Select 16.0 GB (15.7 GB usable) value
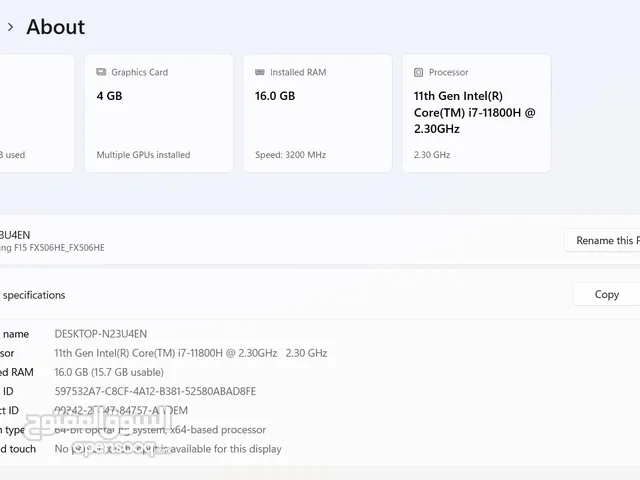Viewport: 640px width, 480px height. click(x=109, y=372)
